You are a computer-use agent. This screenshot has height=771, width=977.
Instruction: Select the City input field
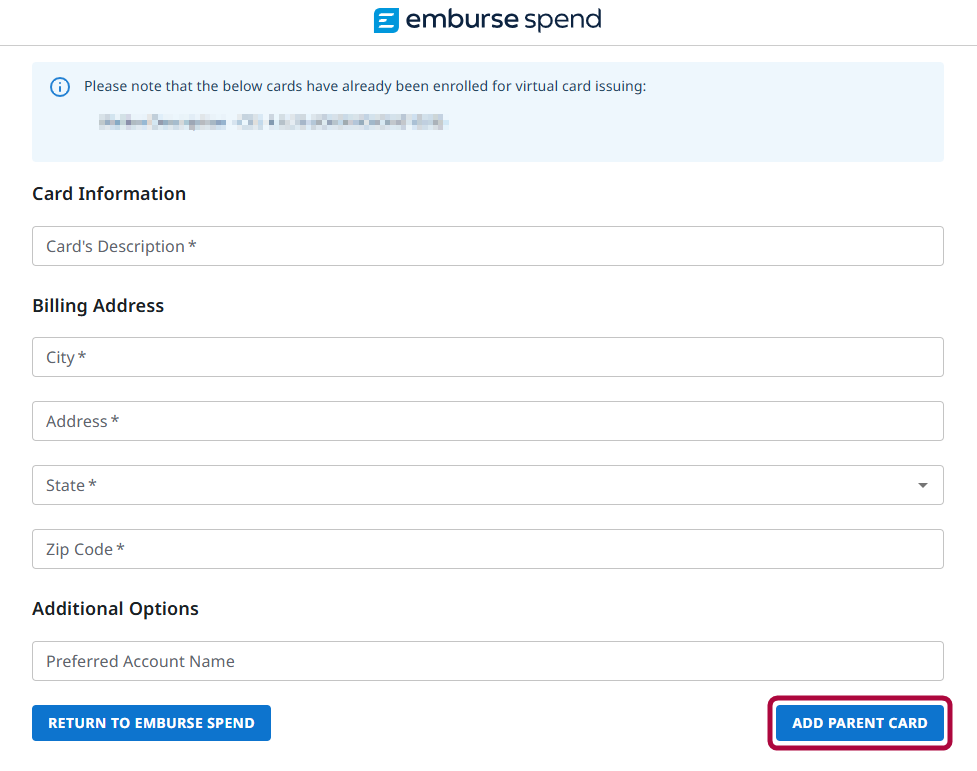coord(487,357)
